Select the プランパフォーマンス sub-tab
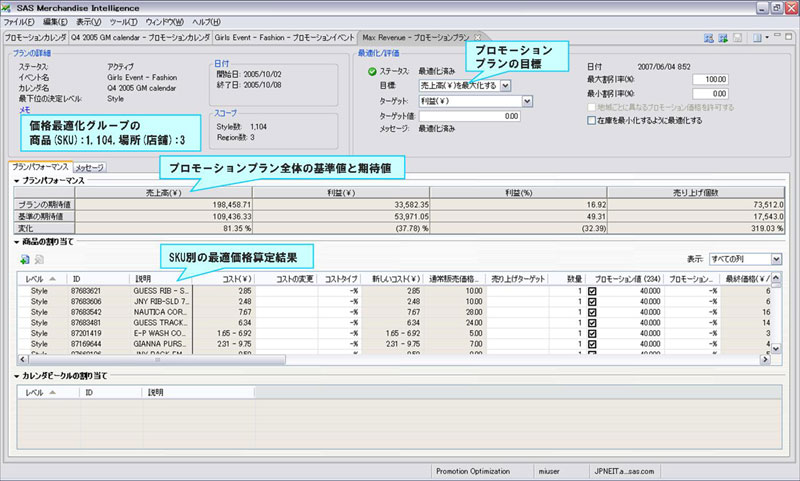This screenshot has height=481, width=800. tap(40, 167)
